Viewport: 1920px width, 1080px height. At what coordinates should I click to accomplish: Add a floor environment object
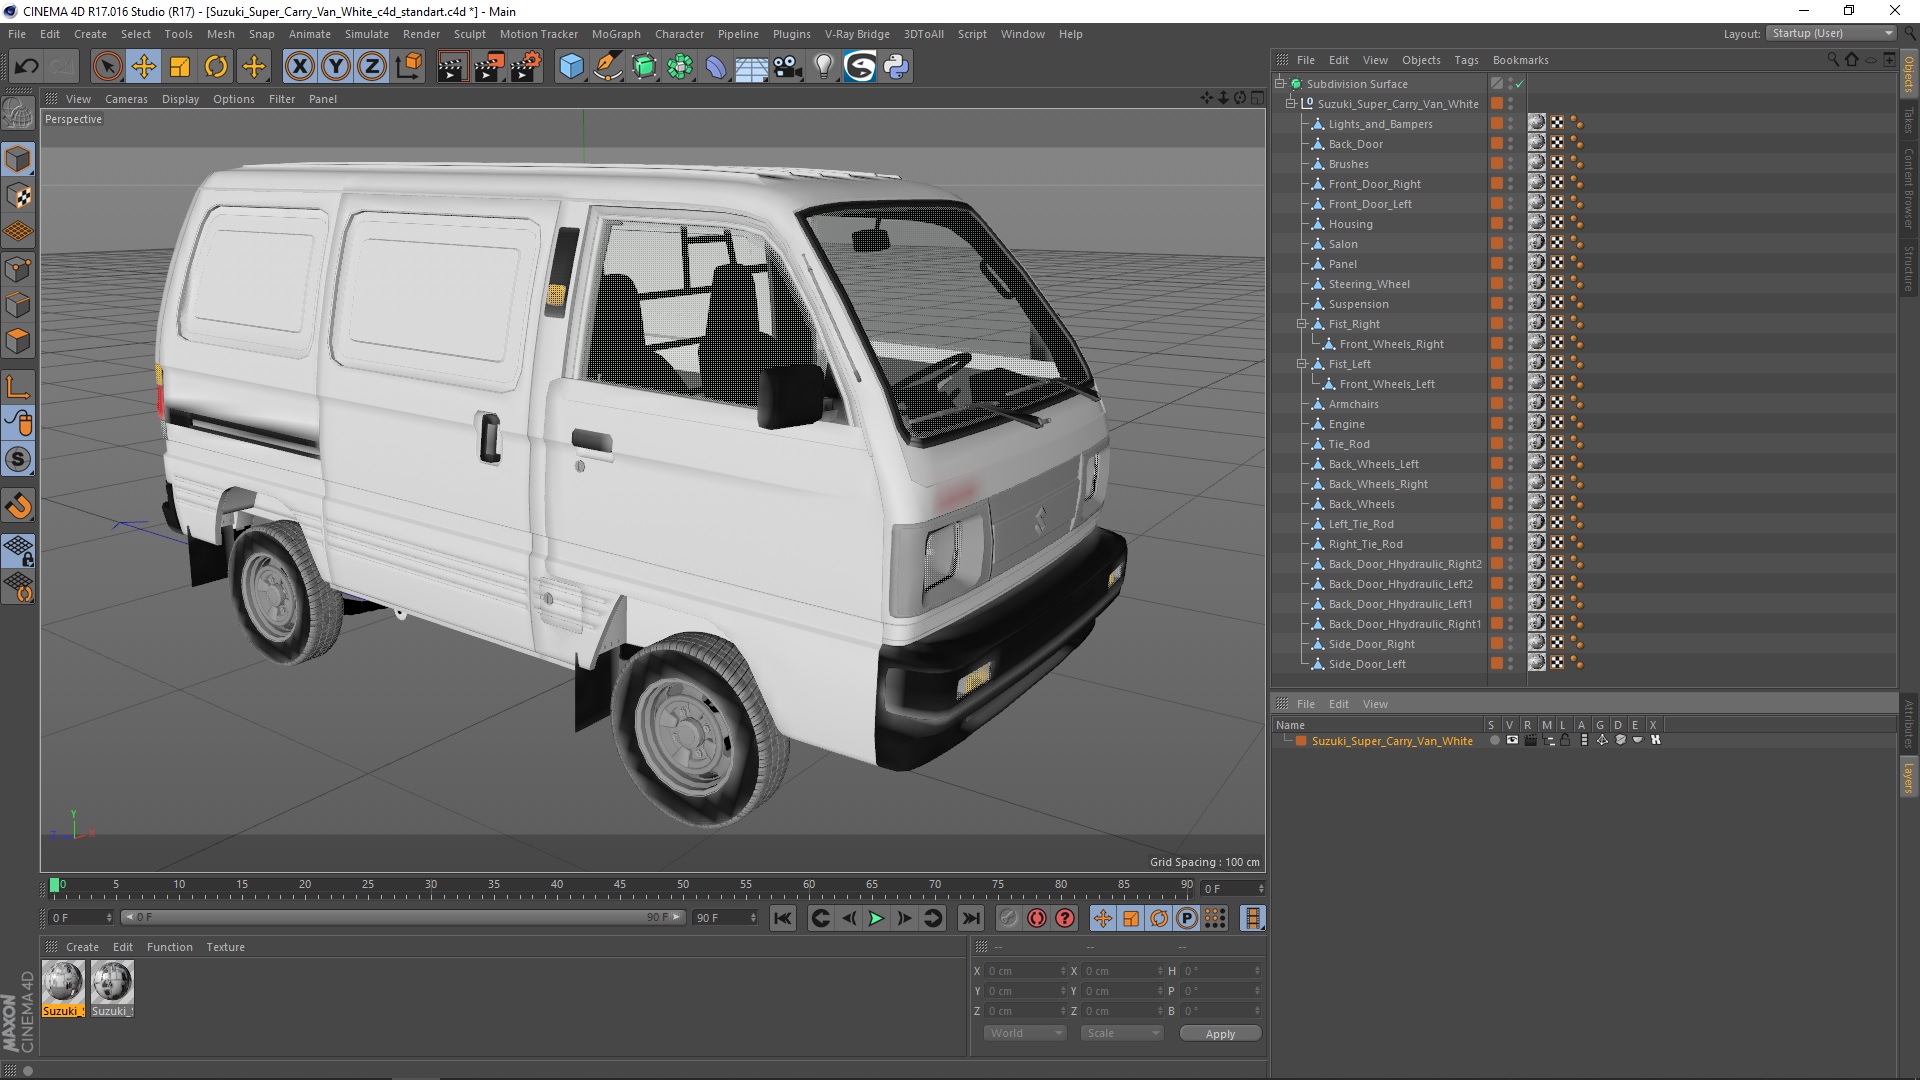click(x=752, y=67)
